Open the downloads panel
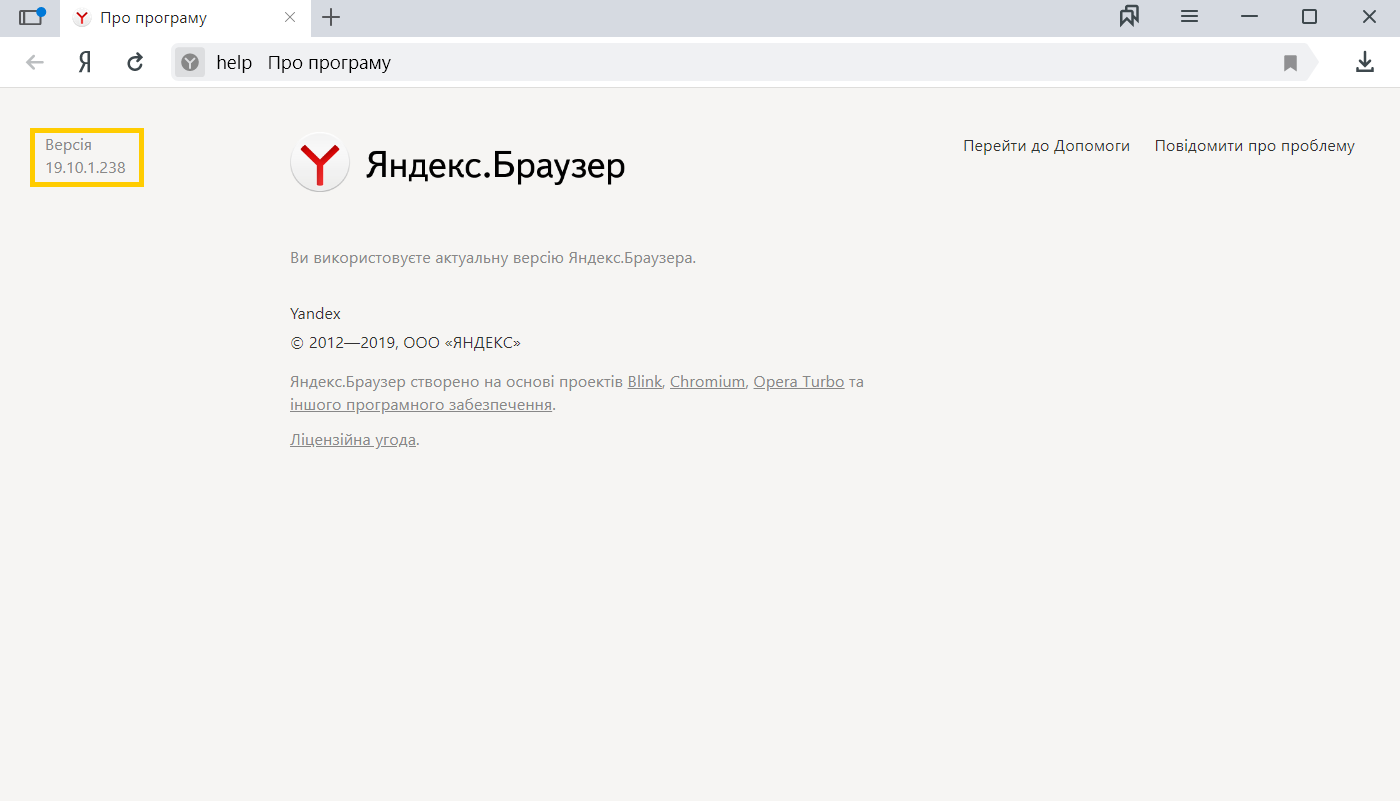Image resolution: width=1400 pixels, height=801 pixels. (1364, 63)
